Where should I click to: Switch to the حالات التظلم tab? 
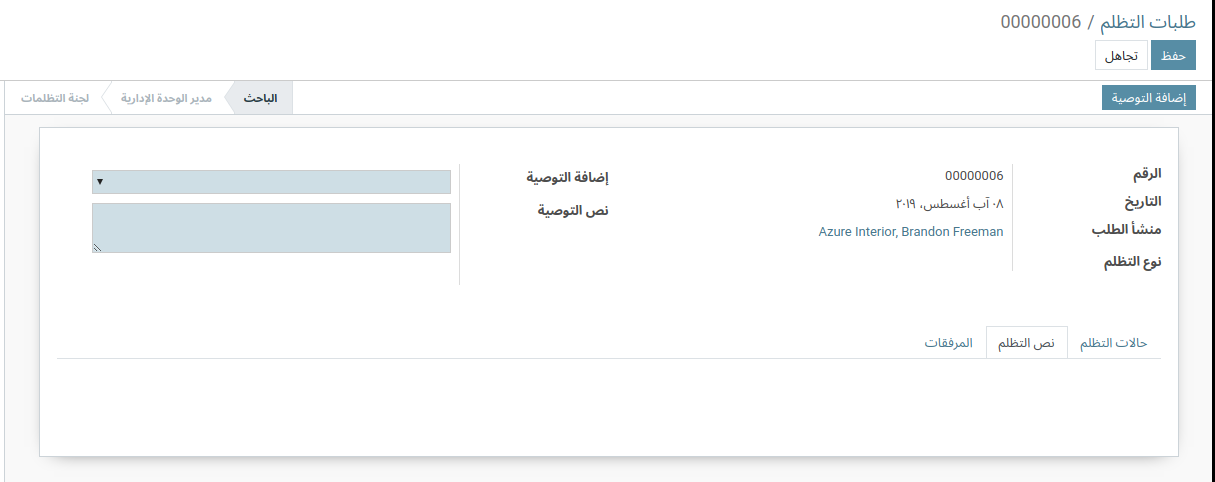(1113, 343)
